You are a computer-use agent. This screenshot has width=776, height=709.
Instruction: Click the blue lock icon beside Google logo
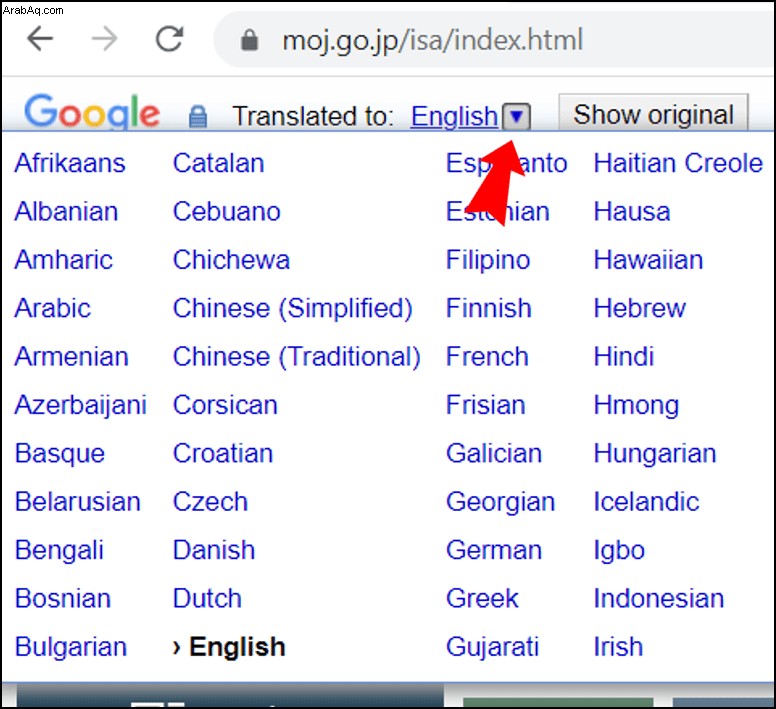(x=198, y=117)
